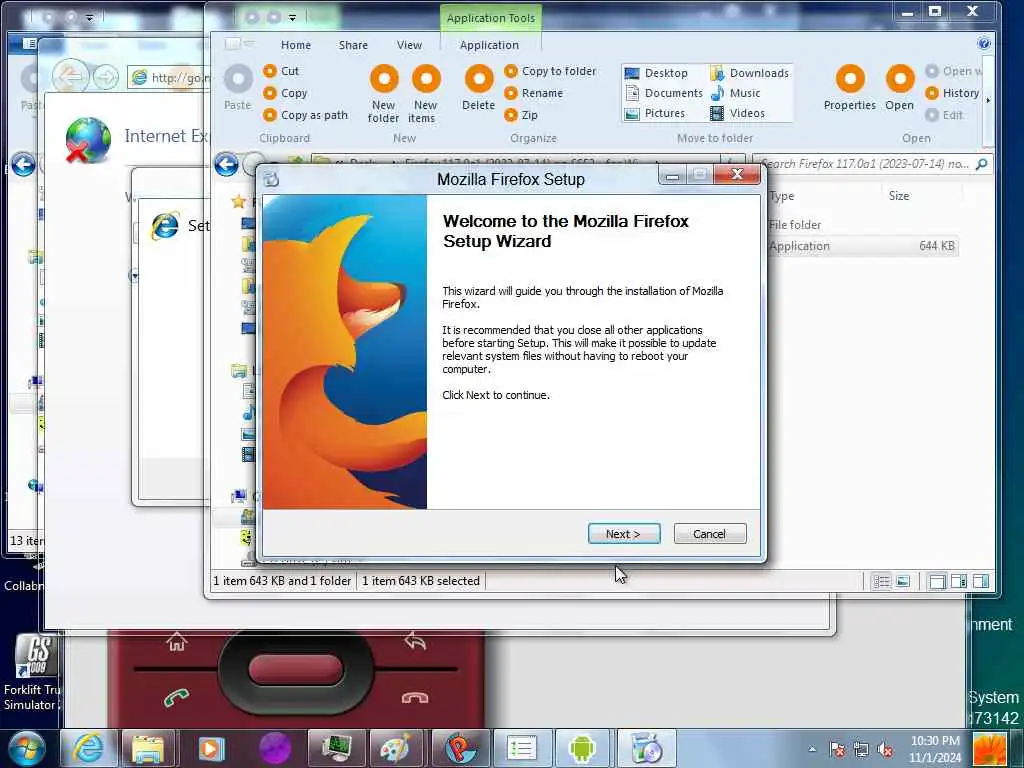Click back arrow in leftmost background explorer
This screenshot has height=768, width=1024.
(23, 165)
